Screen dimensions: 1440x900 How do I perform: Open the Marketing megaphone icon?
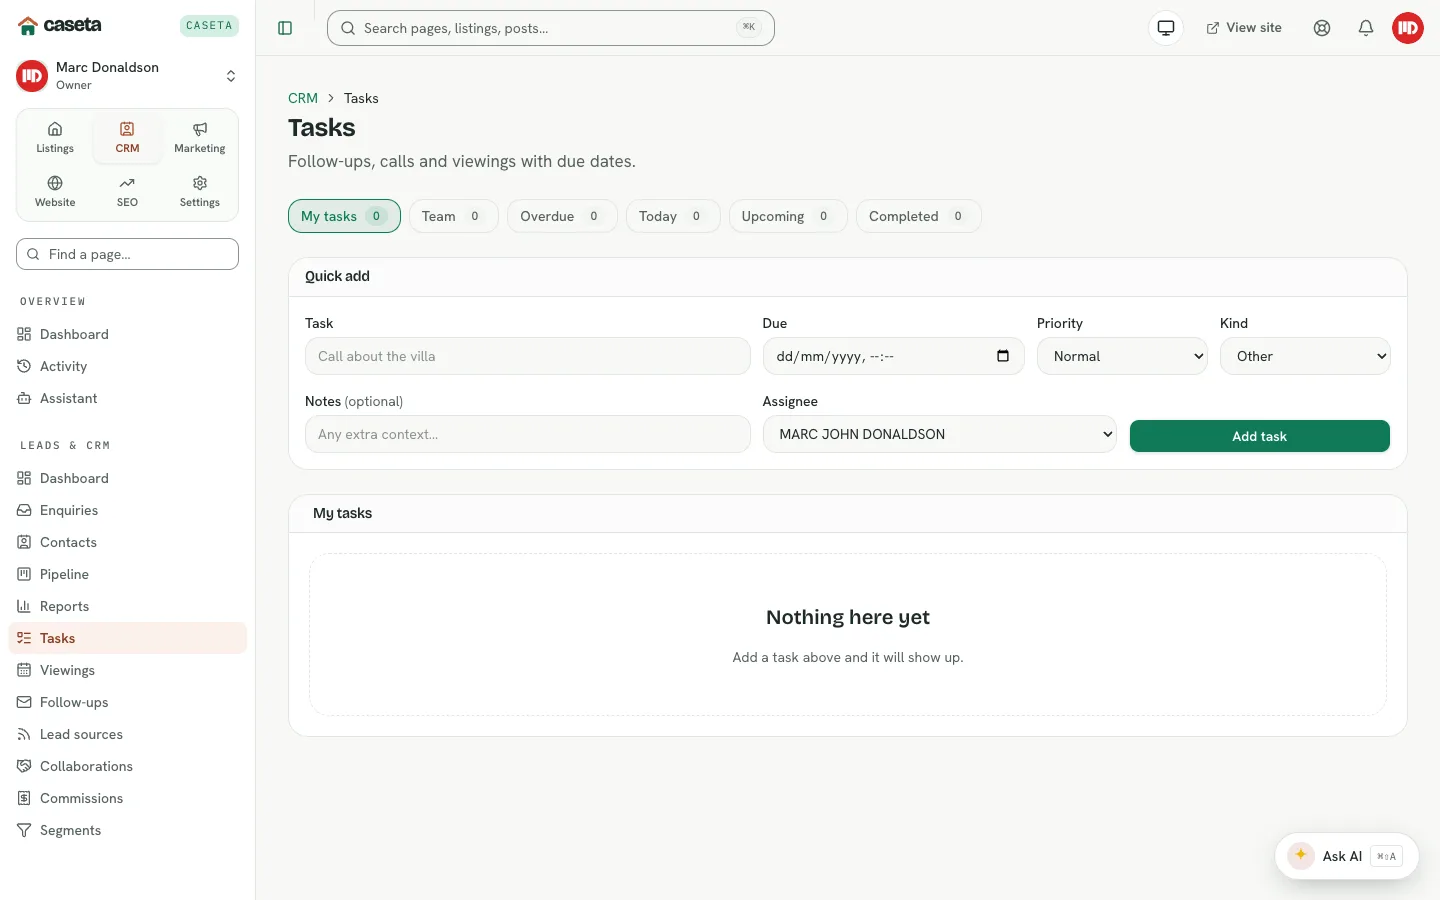pos(200,138)
